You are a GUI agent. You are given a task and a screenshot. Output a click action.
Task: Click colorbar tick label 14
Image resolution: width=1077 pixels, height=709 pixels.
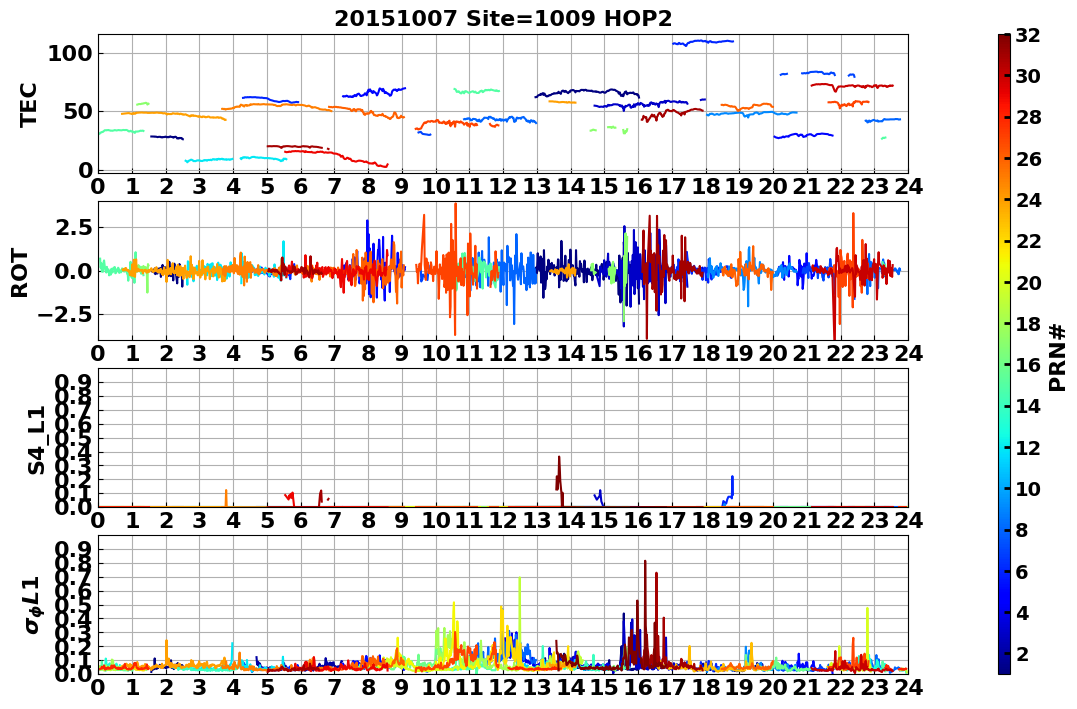[1028, 406]
